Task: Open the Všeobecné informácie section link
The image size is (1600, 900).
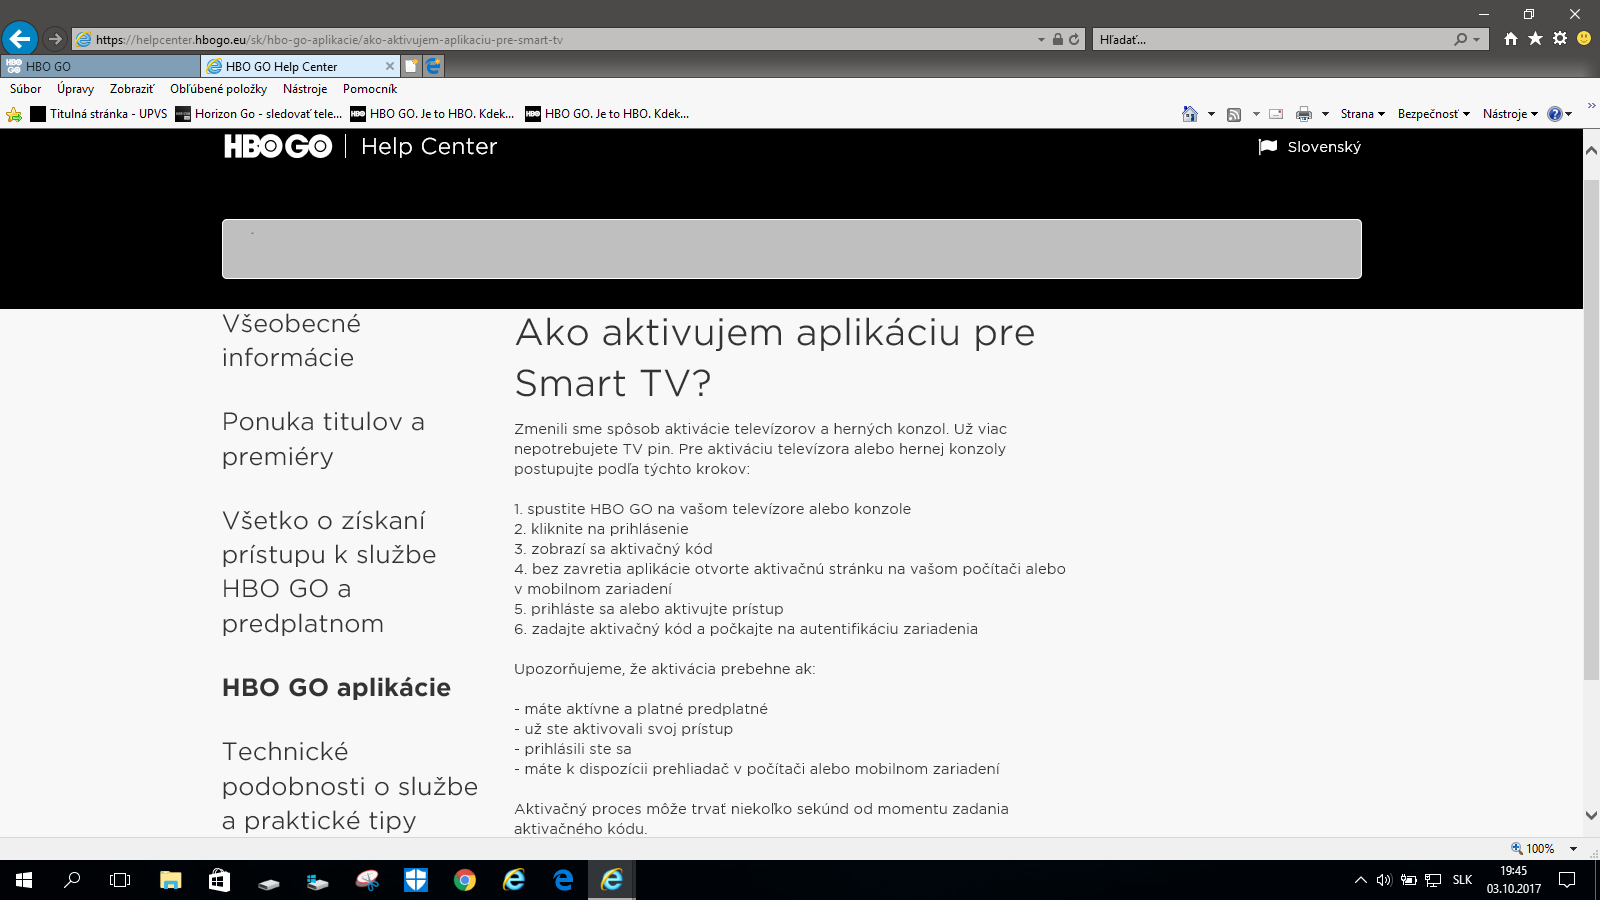Action: tap(291, 341)
